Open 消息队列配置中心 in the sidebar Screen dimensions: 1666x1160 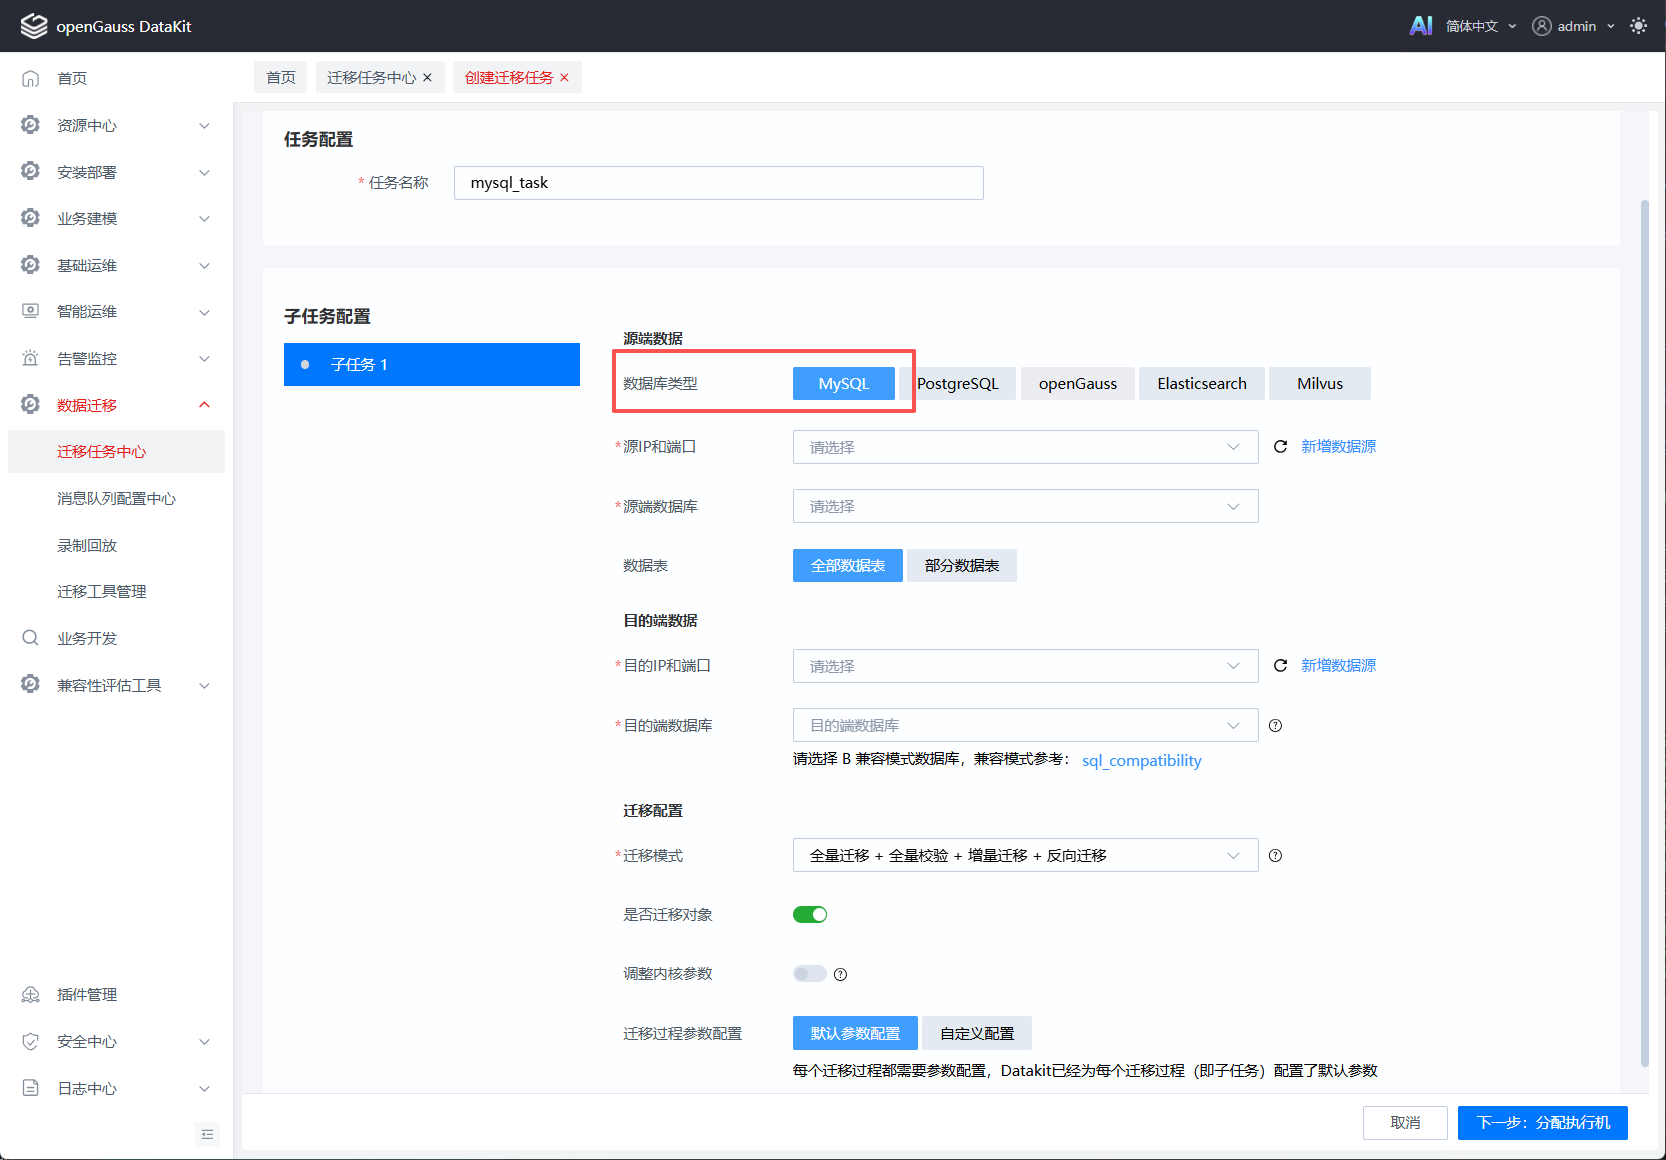point(116,499)
